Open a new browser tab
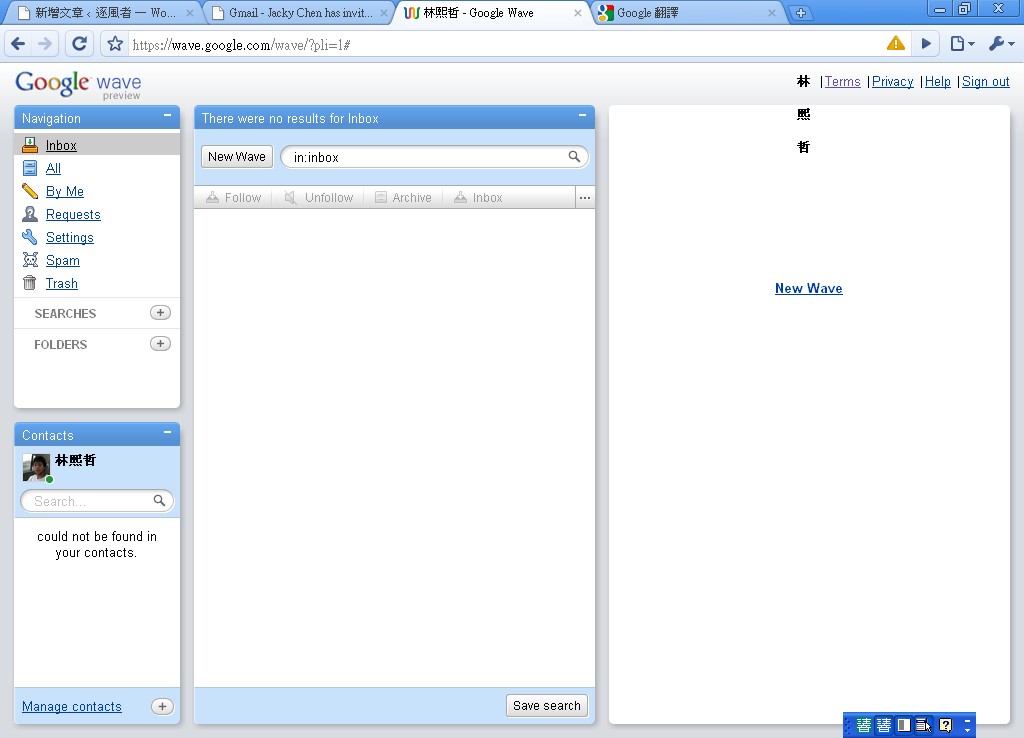 click(x=801, y=13)
